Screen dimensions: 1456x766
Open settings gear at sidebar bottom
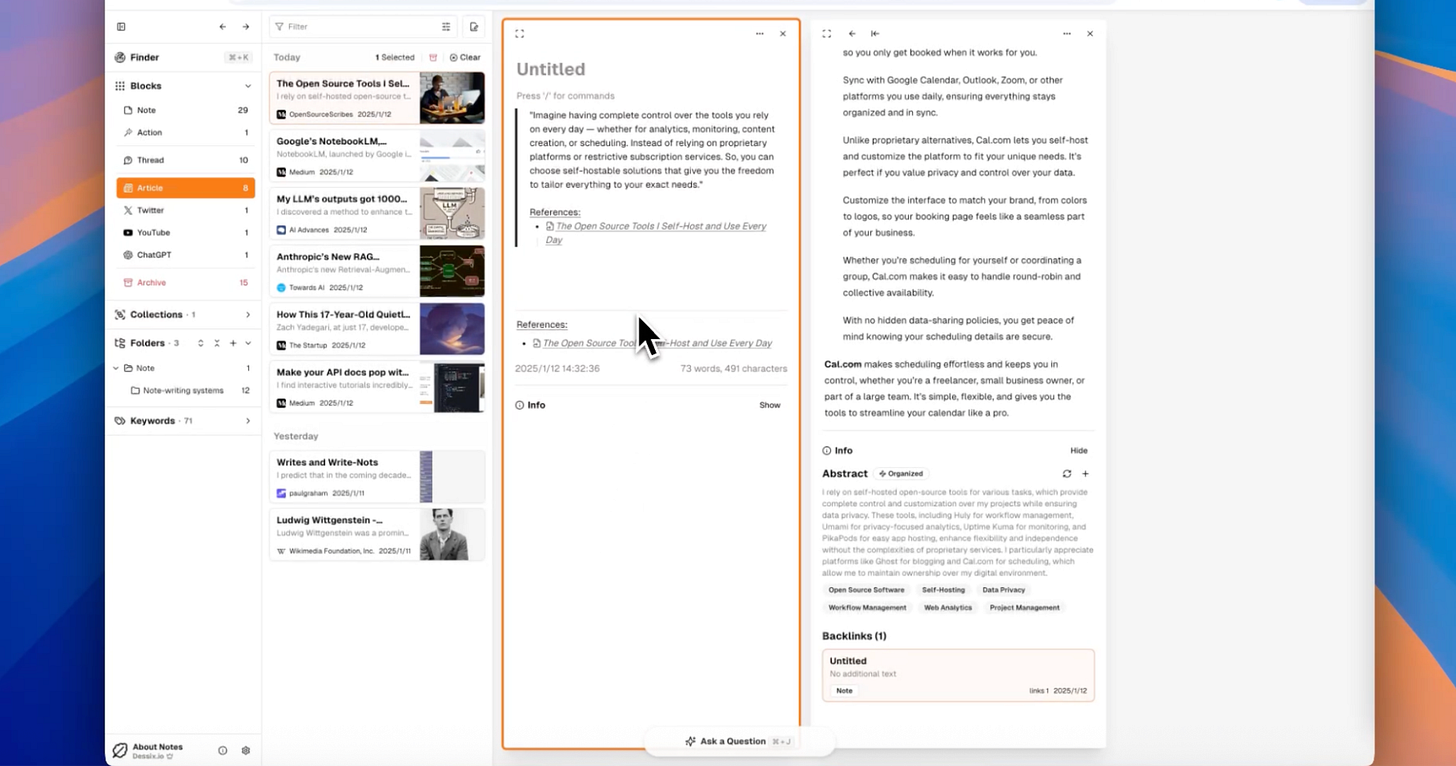245,750
